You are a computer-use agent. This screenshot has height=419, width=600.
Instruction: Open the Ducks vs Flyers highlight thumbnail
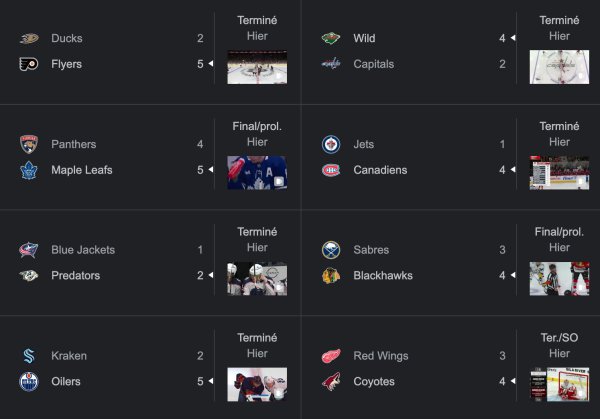pos(257,67)
